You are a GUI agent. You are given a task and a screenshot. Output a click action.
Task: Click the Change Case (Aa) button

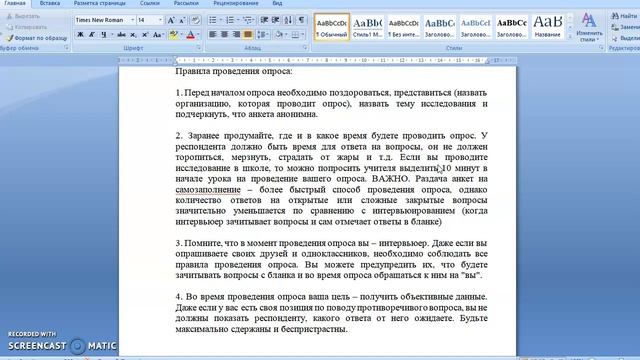(158, 35)
